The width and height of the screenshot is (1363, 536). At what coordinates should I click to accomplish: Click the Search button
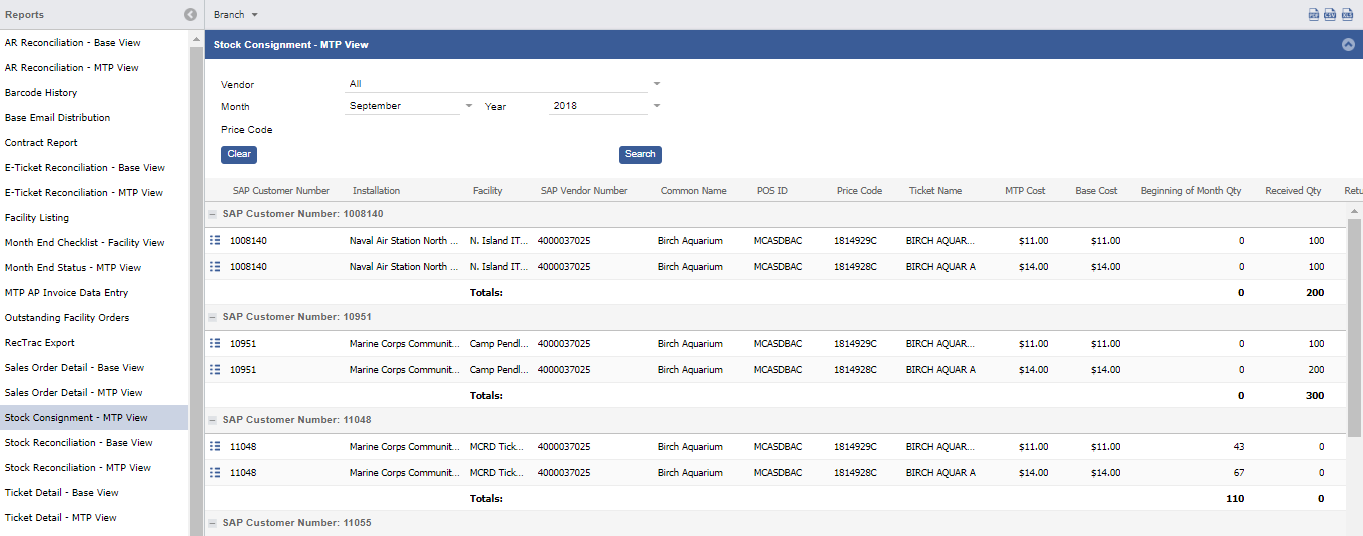[x=640, y=154]
